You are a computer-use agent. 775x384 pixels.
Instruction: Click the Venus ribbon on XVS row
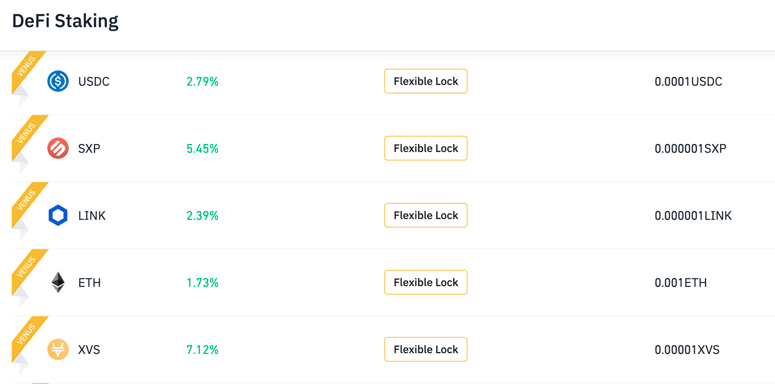[29, 340]
